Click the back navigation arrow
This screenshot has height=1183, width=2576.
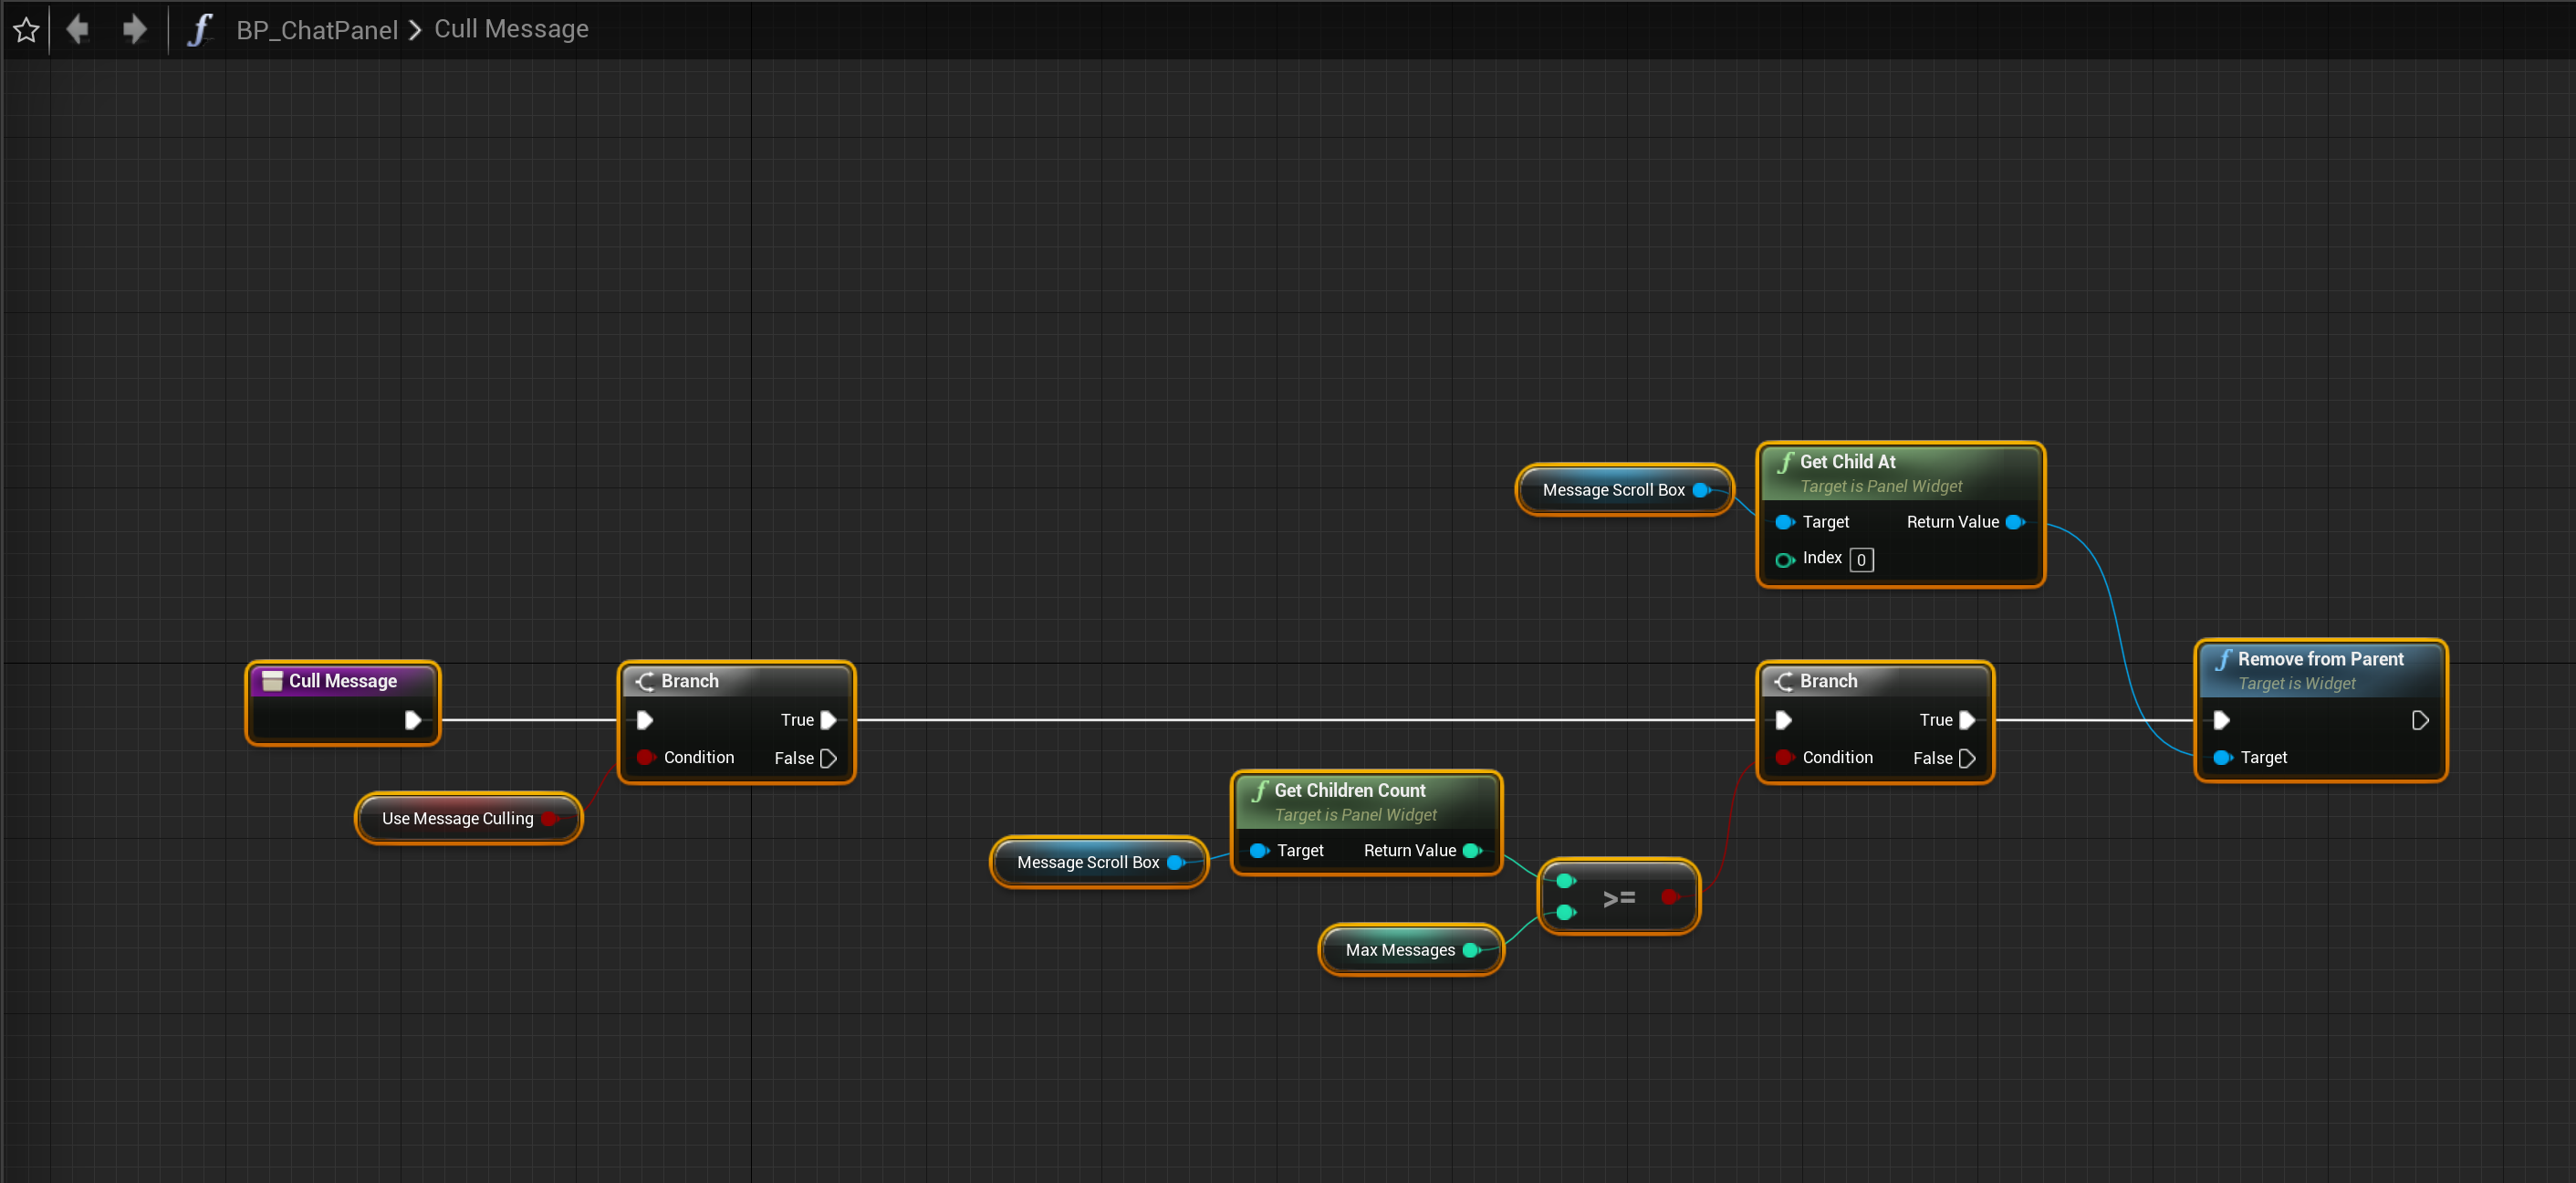(77, 29)
